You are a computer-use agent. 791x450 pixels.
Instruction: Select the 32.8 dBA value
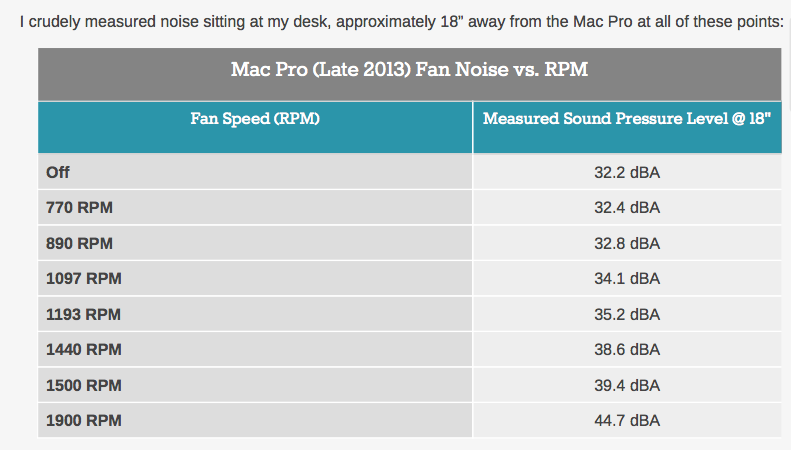pos(627,244)
